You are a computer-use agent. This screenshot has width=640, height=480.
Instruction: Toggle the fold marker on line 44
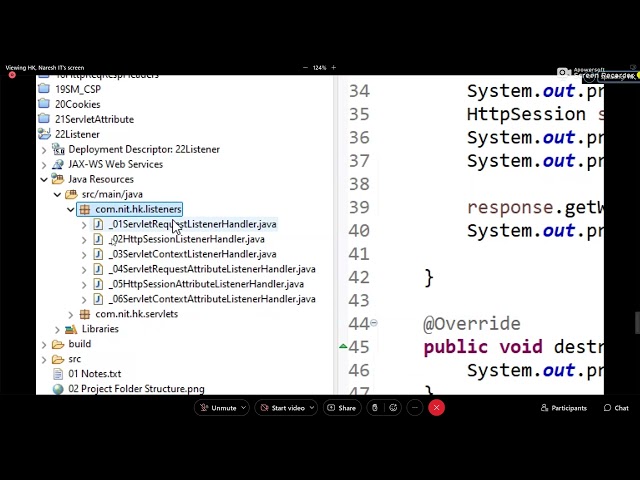coord(374,323)
